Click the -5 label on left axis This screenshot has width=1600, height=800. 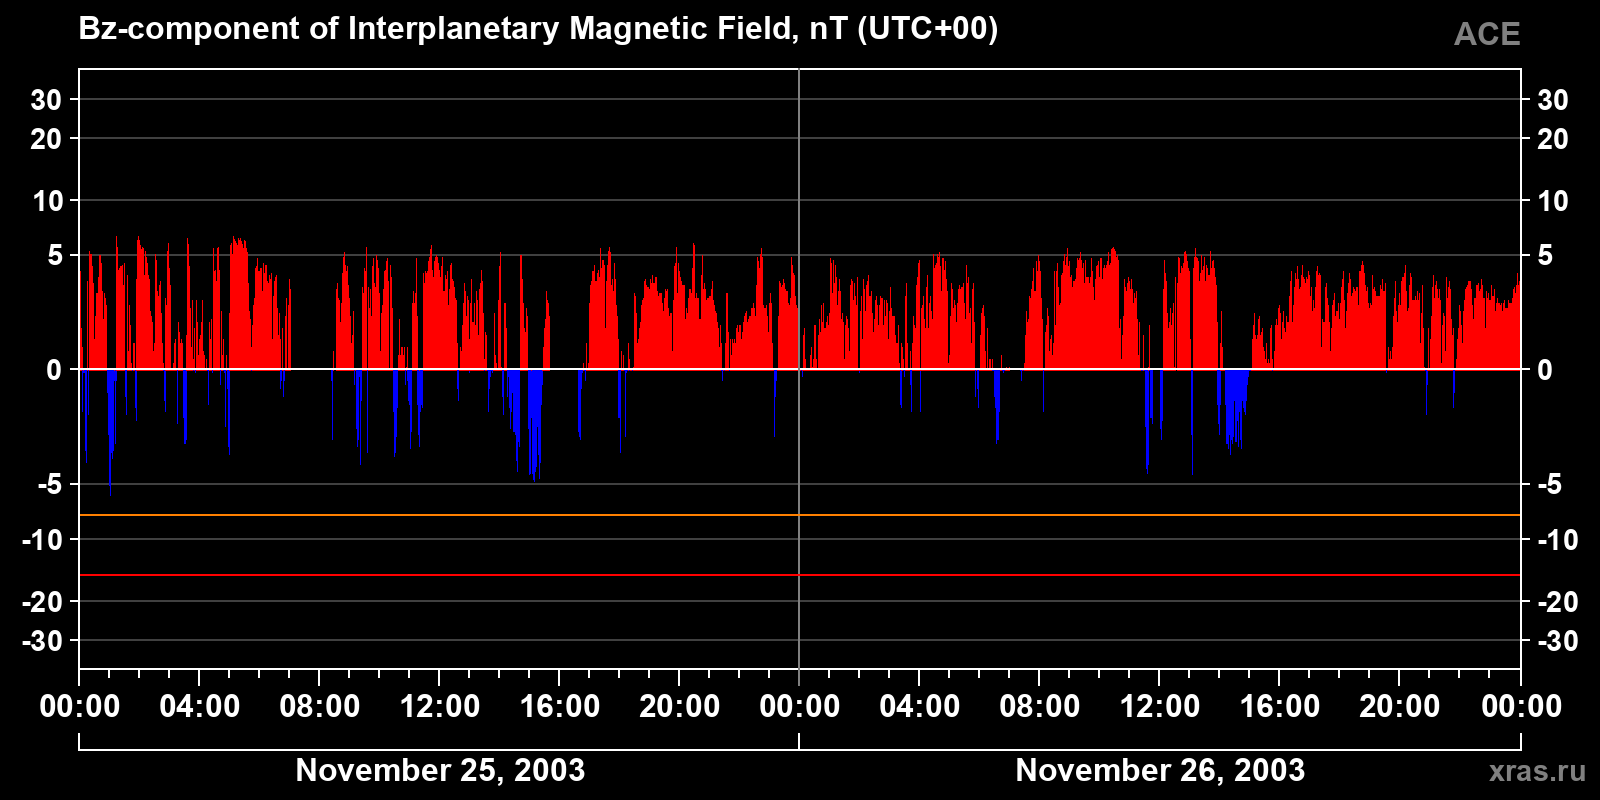pyautogui.click(x=50, y=485)
